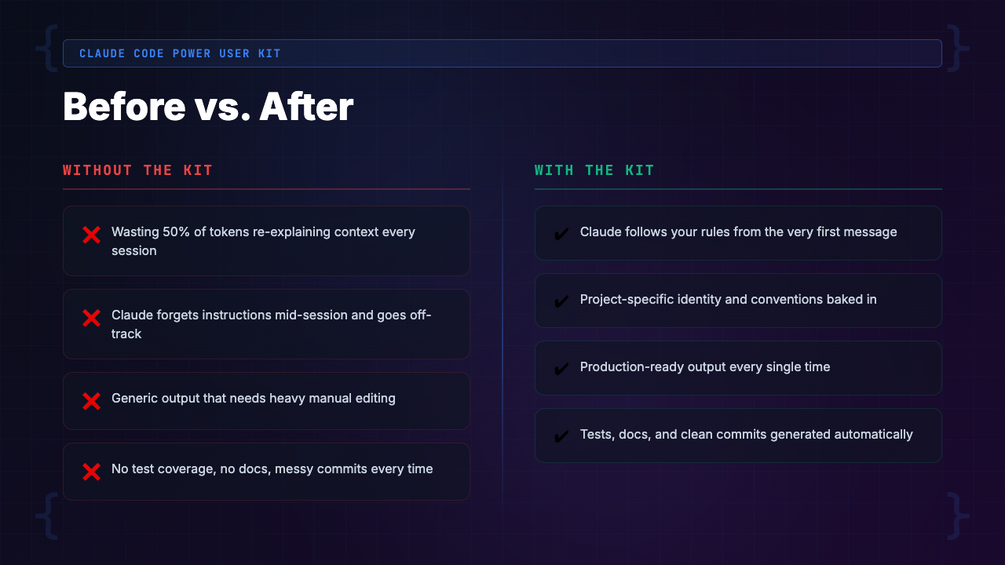Screen dimensions: 1005x565
Task: Select the WITH THE KIT column header
Action: pos(594,170)
